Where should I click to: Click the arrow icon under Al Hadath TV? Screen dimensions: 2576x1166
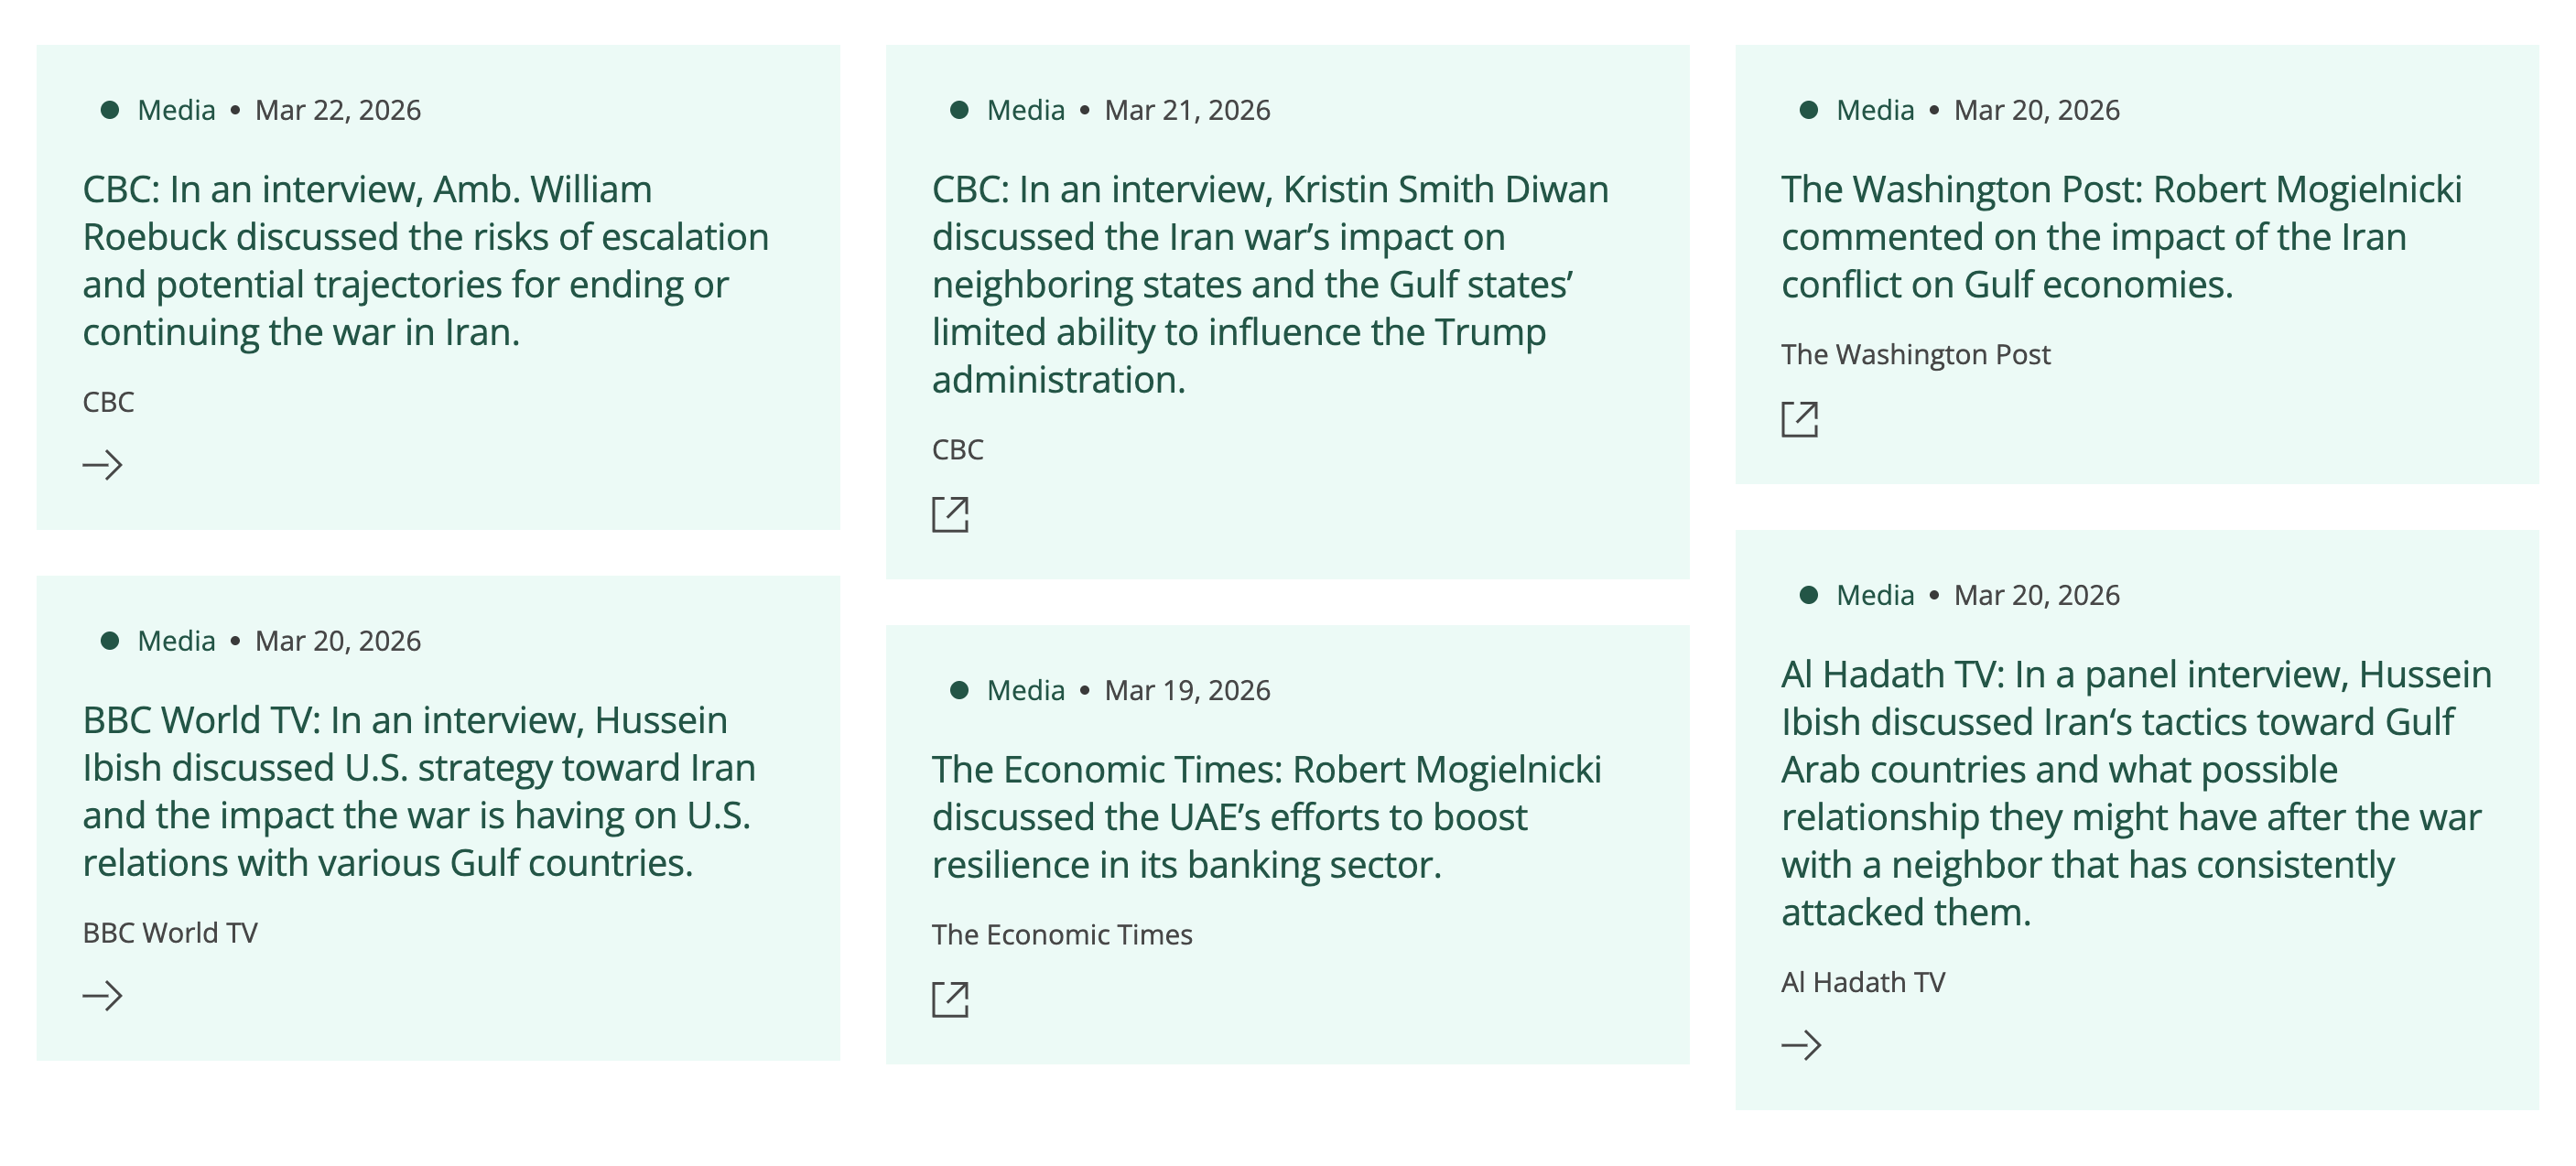pos(1801,1045)
